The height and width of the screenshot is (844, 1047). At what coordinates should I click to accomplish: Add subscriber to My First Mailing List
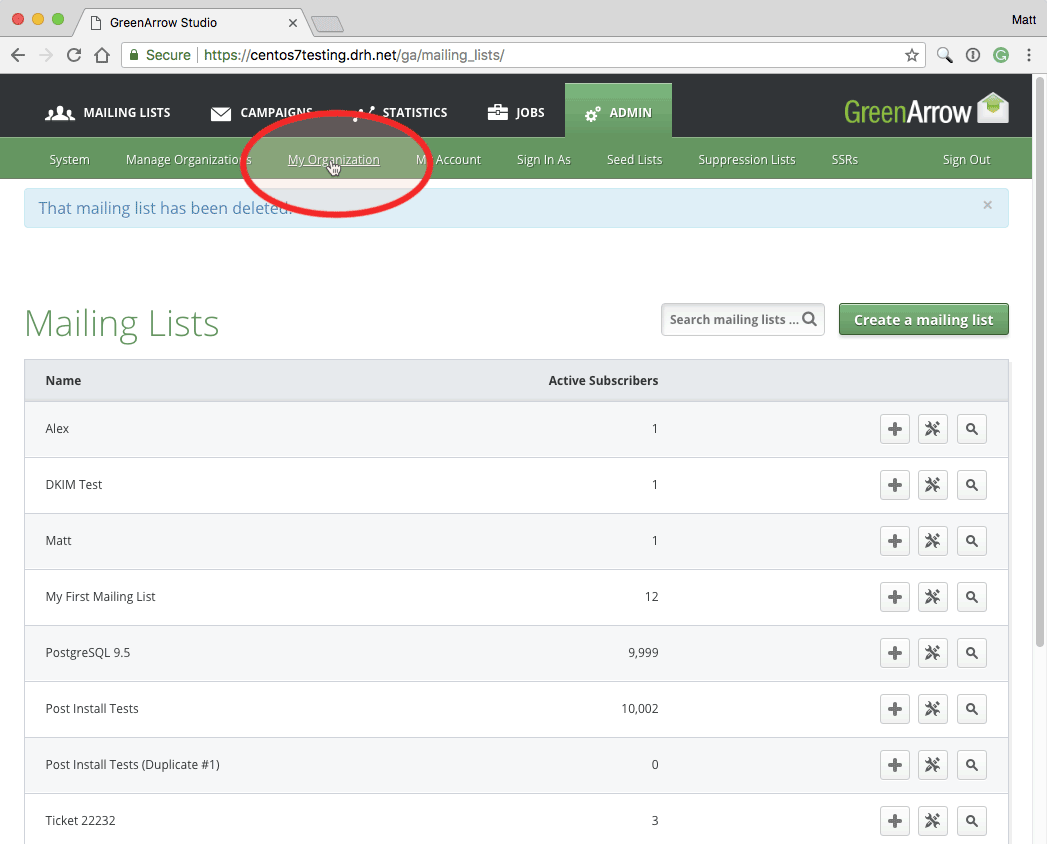pos(895,597)
